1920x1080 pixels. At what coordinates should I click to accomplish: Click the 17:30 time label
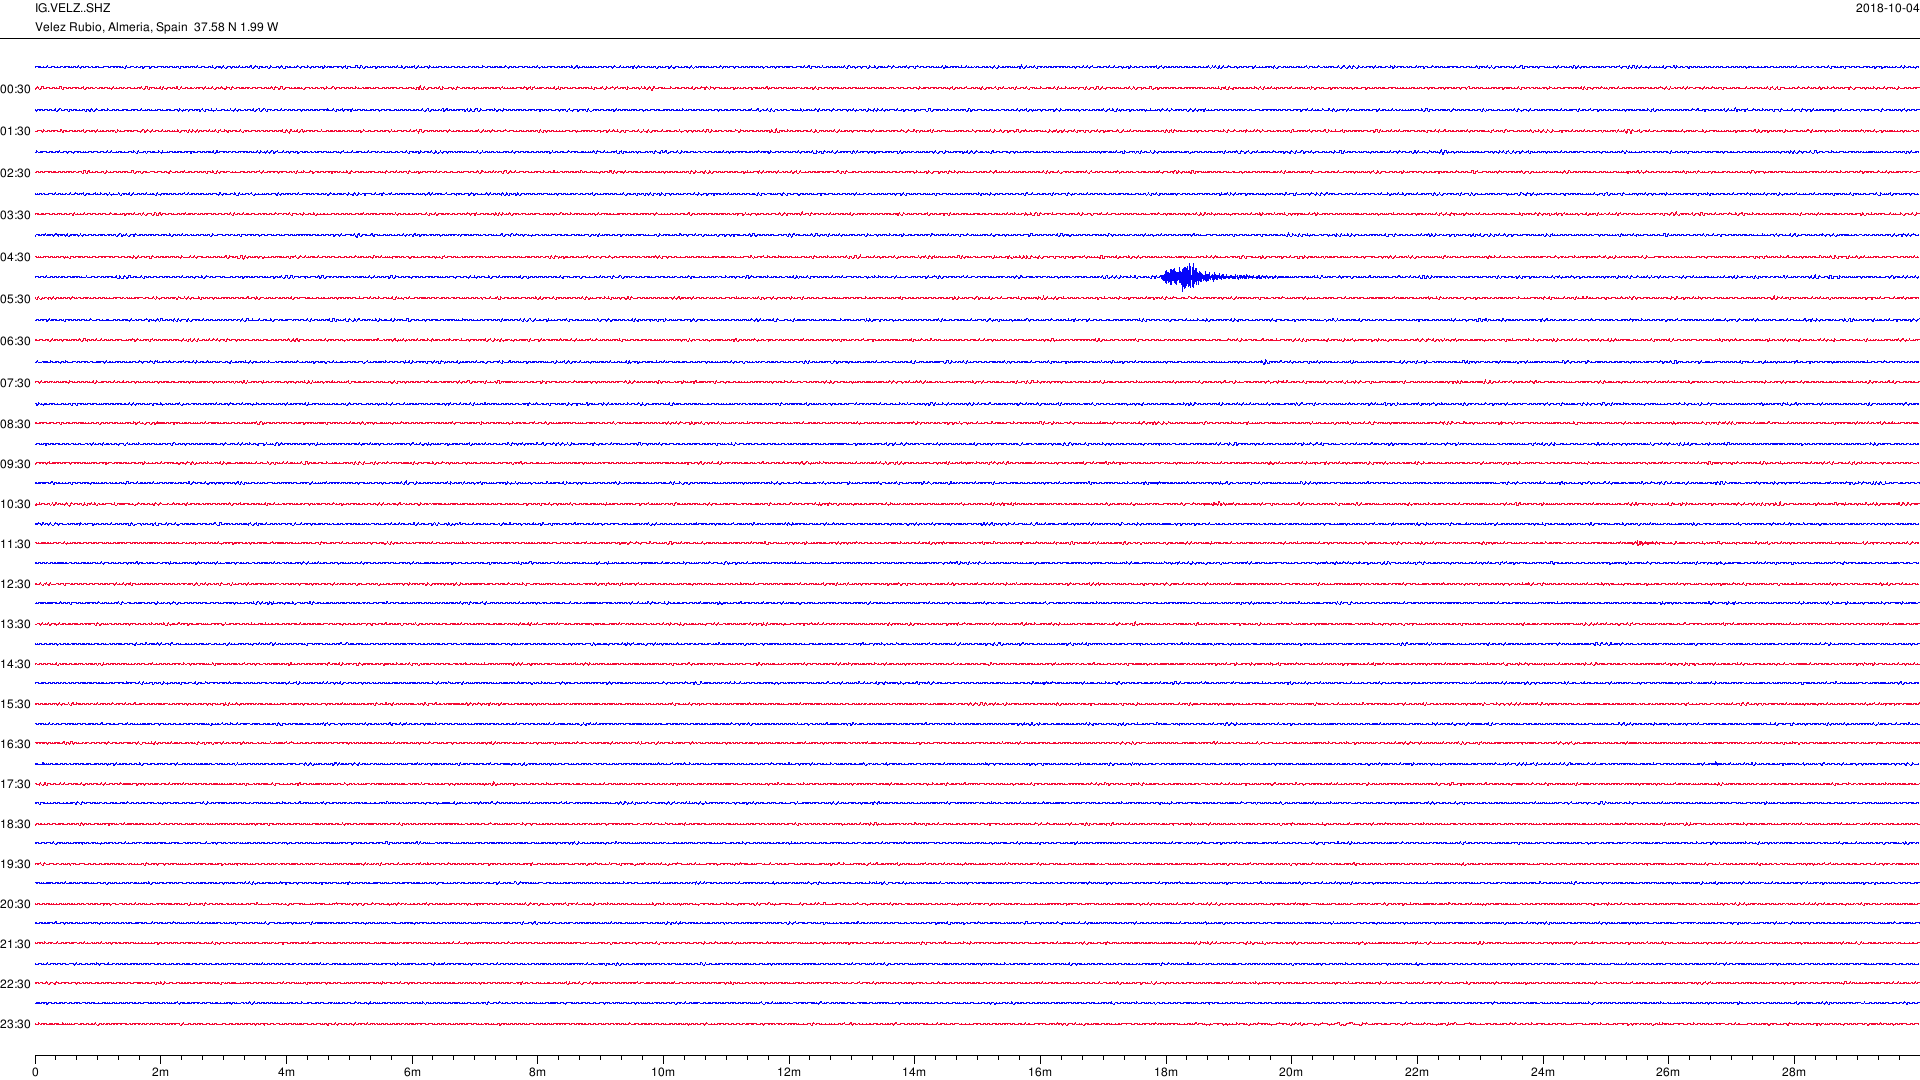tap(15, 785)
